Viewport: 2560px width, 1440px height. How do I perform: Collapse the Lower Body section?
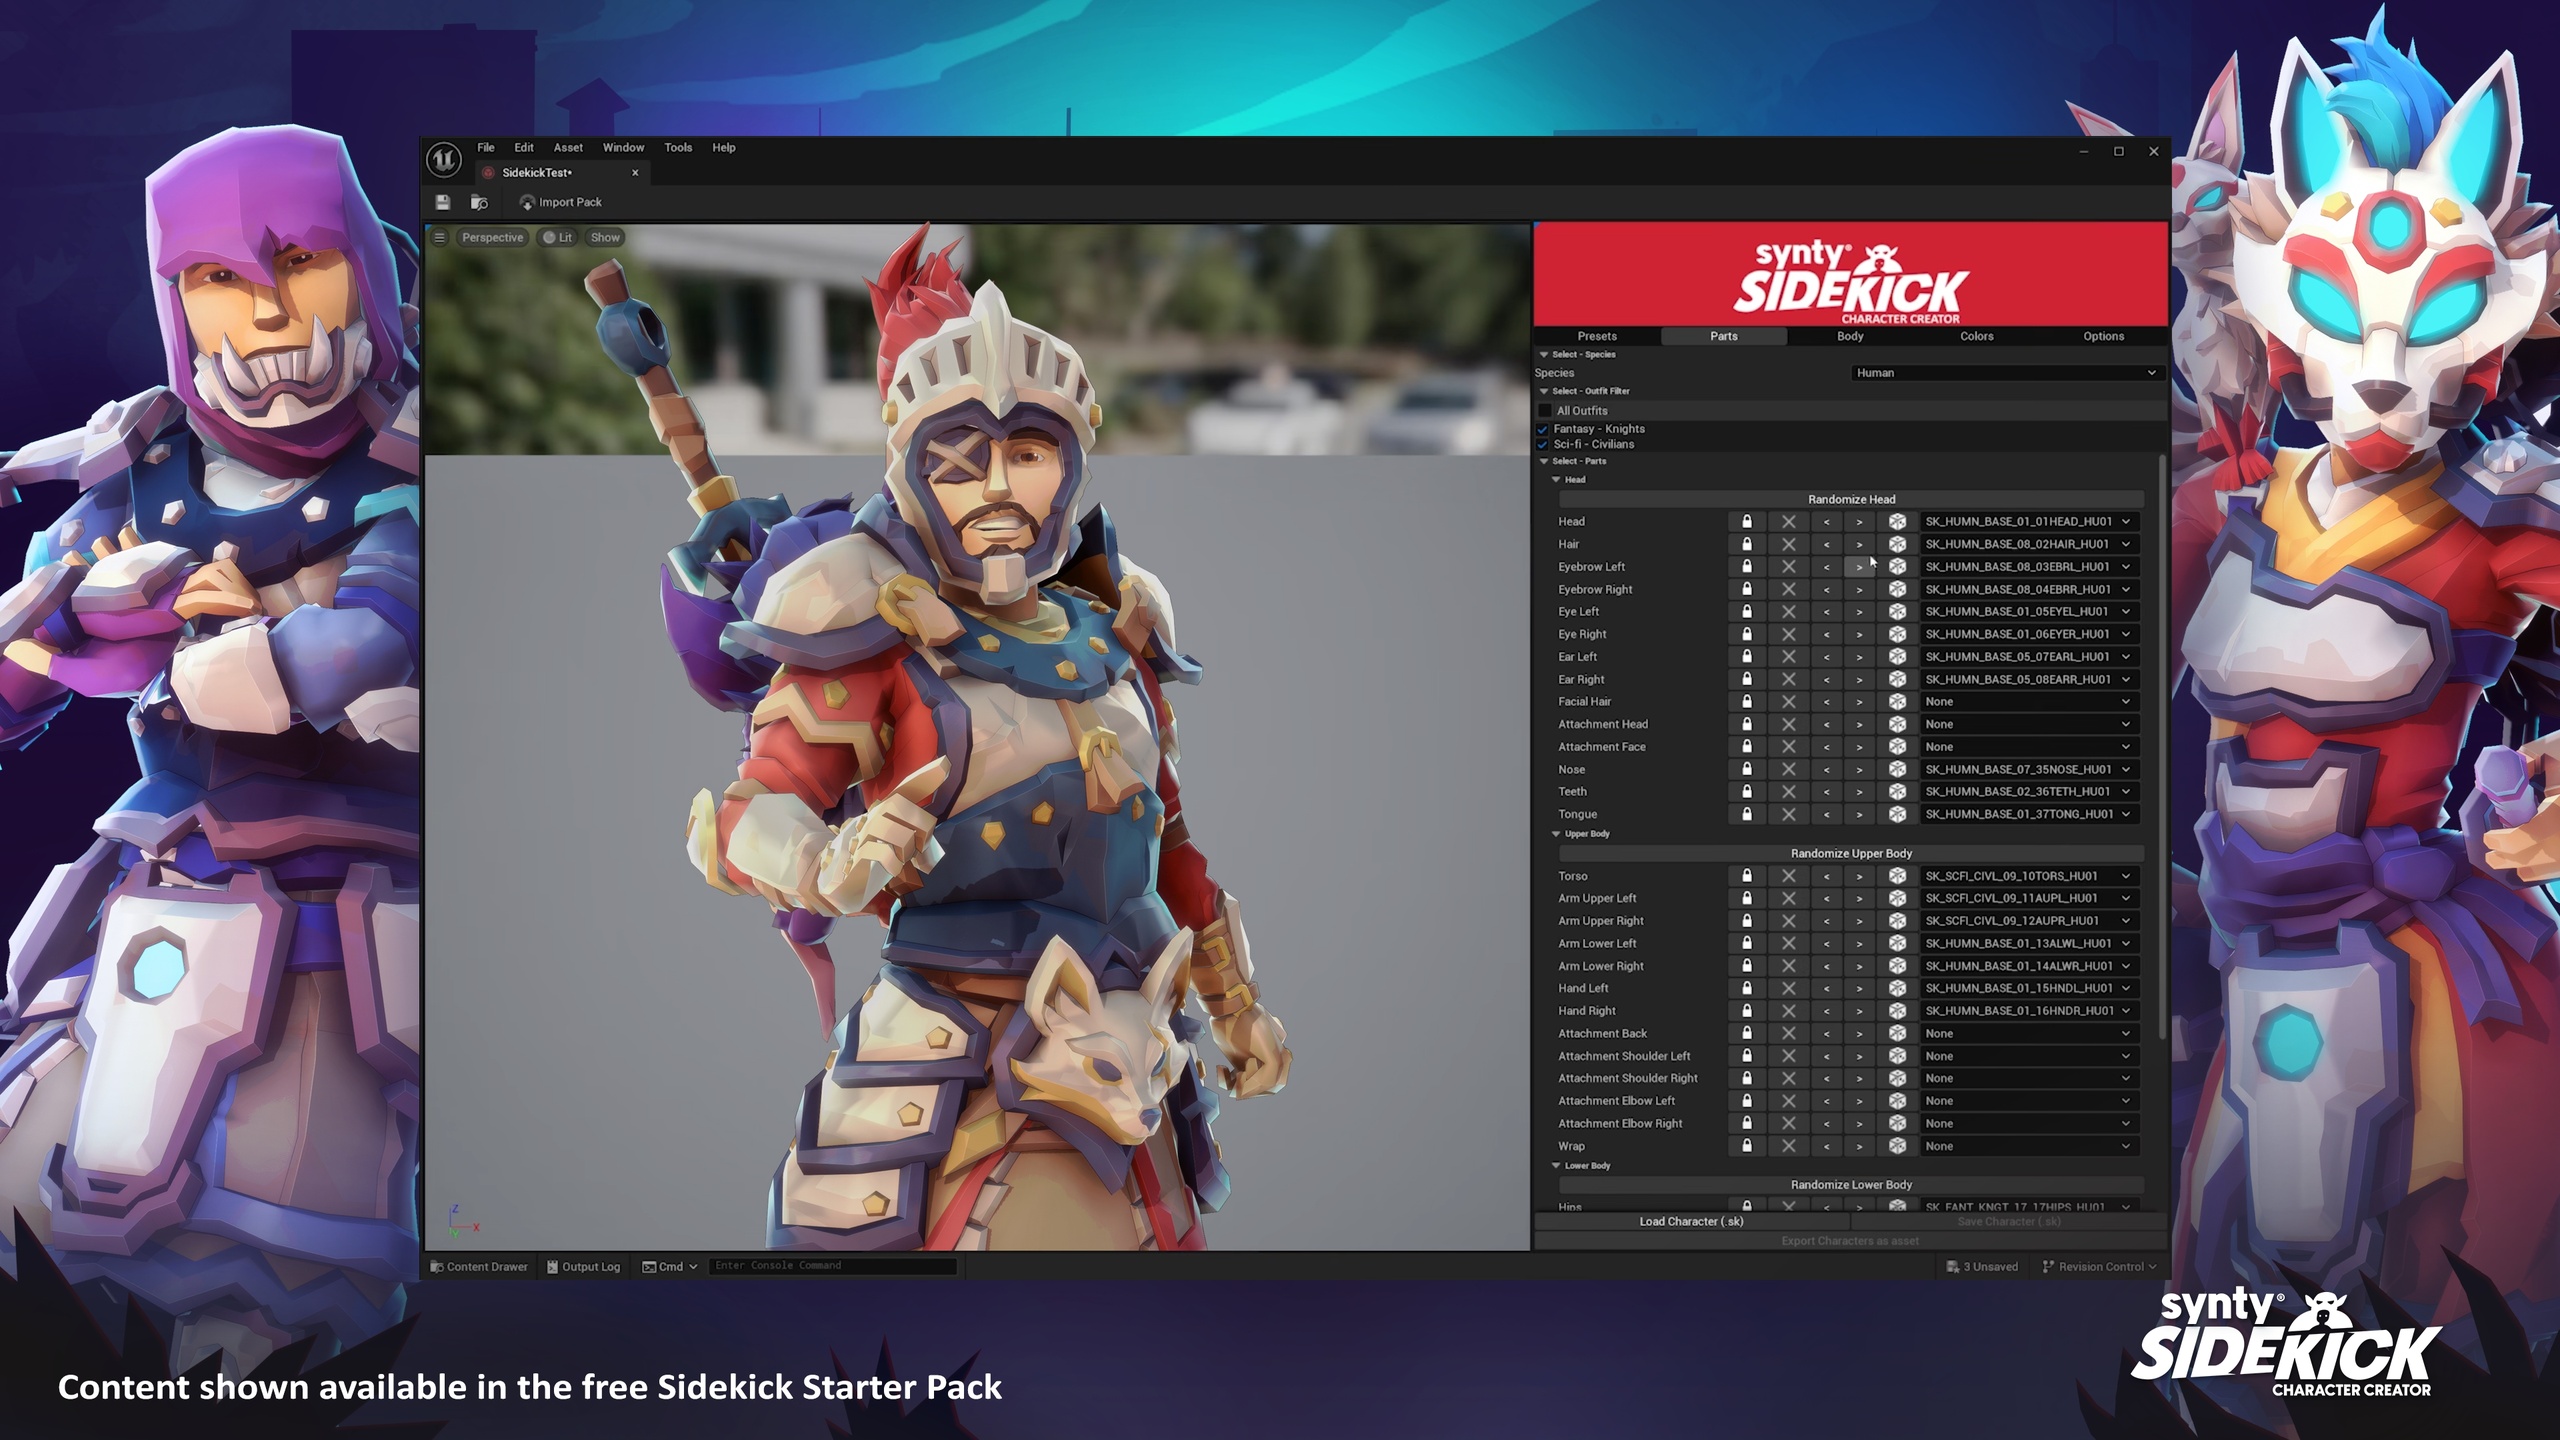[1556, 1166]
